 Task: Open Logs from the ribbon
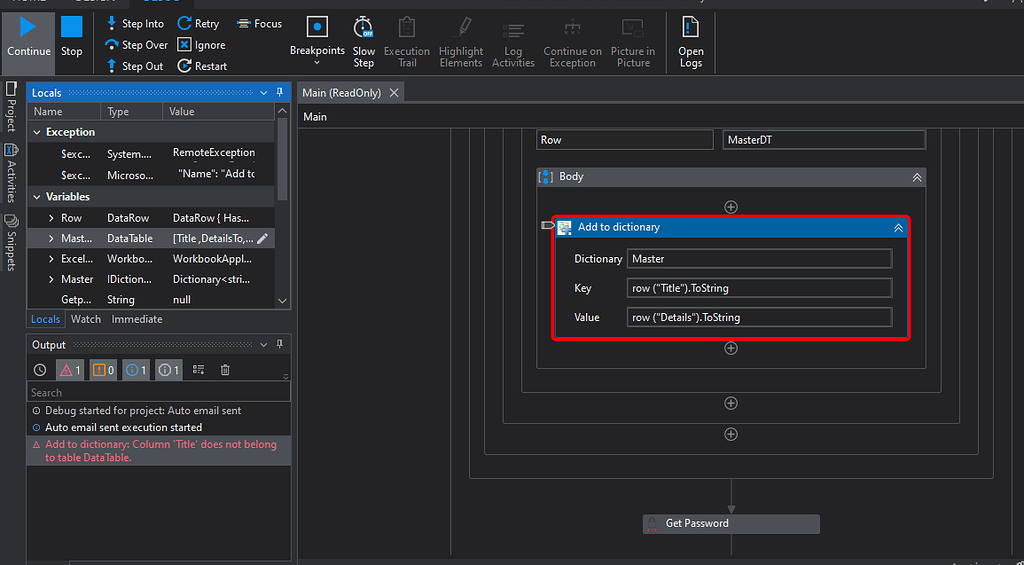[691, 40]
